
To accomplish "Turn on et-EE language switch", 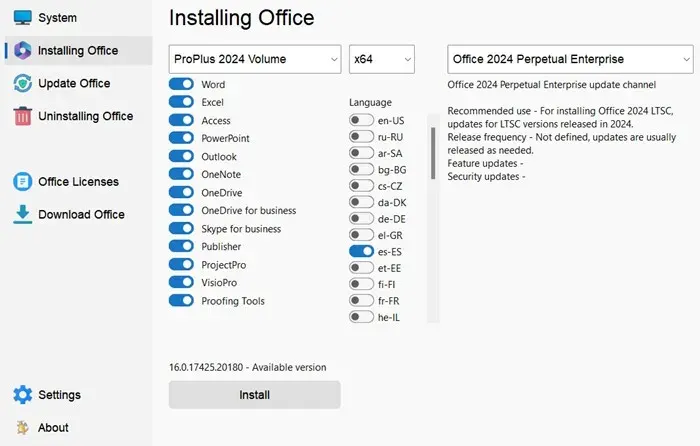I will coord(361,268).
